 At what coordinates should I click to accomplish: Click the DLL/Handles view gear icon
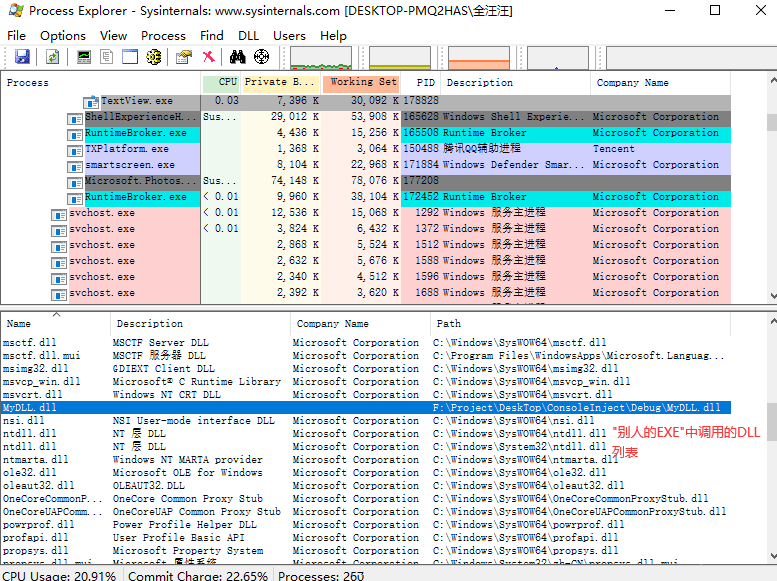(x=154, y=57)
